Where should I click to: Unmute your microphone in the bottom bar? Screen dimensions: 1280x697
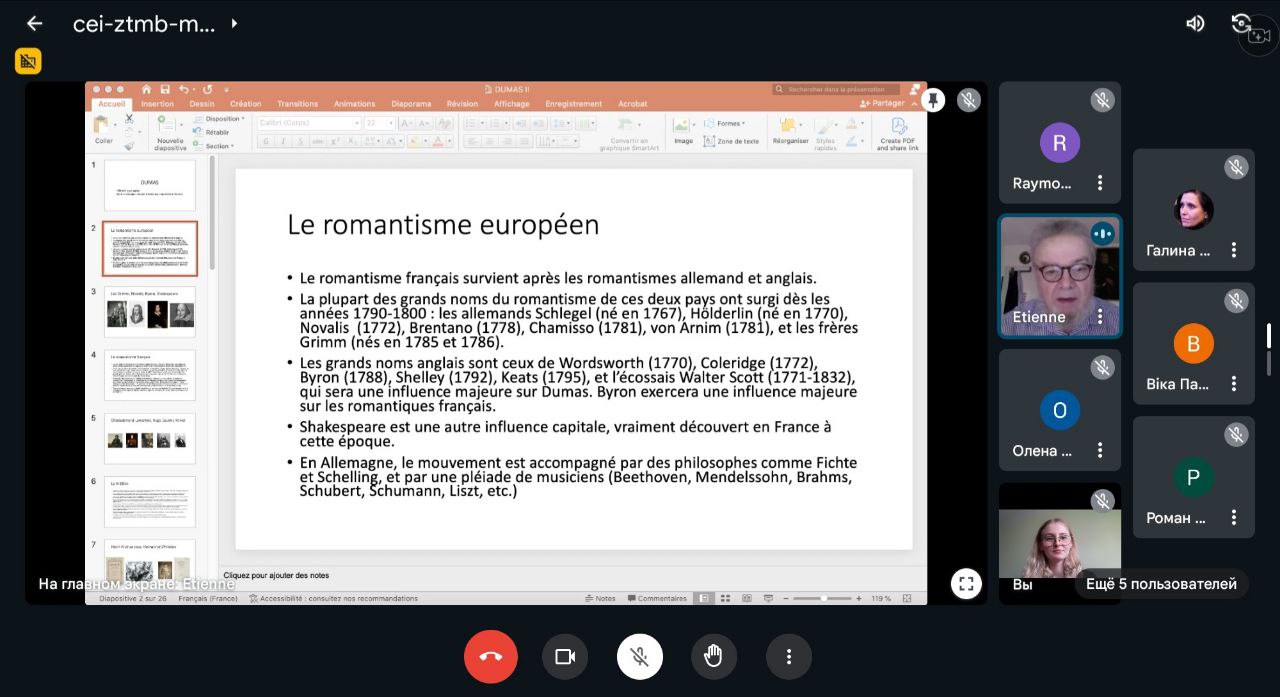tap(639, 657)
